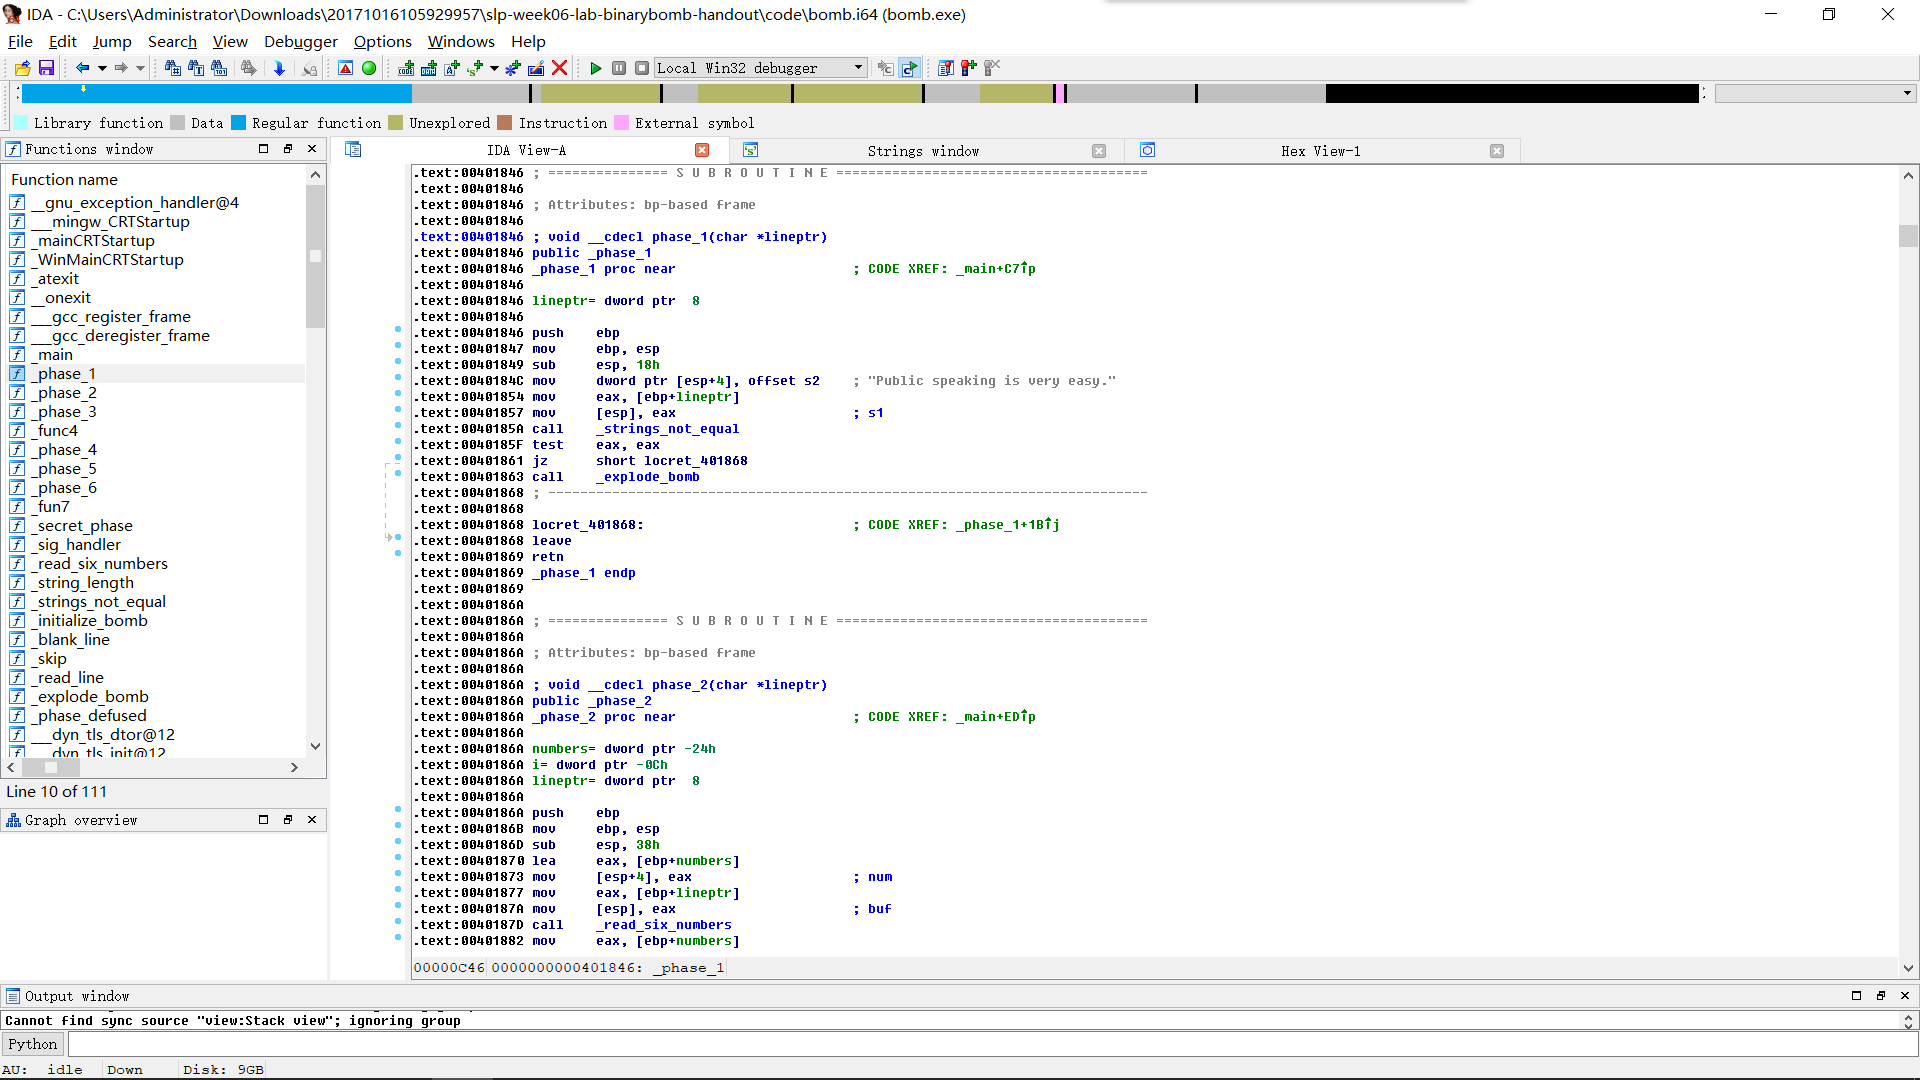Click the red X delete icon in toolbar
Image resolution: width=1920 pixels, height=1080 pixels.
pyautogui.click(x=560, y=68)
